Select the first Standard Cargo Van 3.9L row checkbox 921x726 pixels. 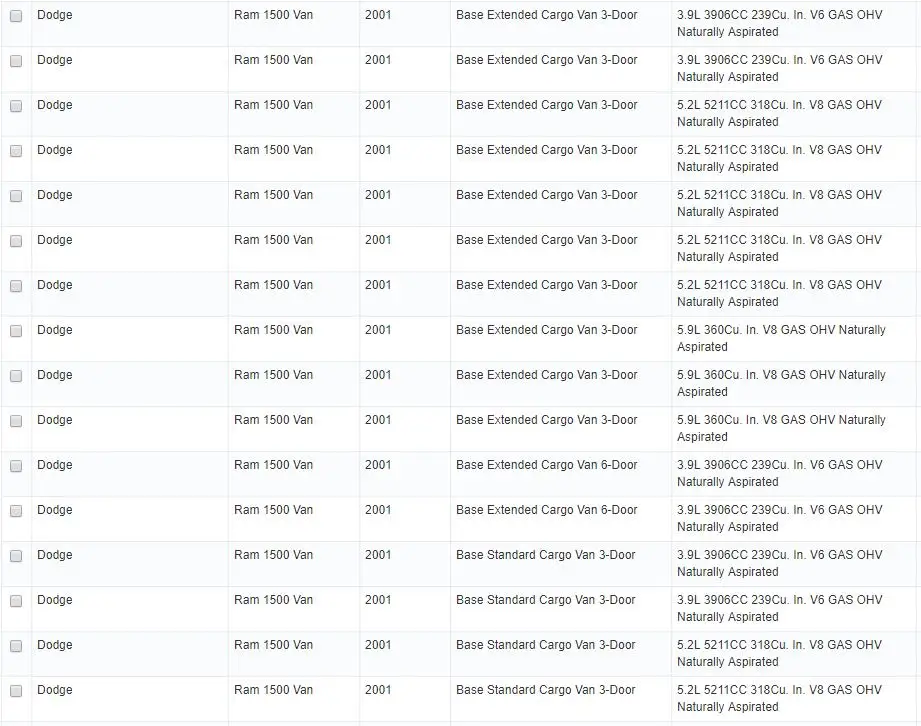16,556
